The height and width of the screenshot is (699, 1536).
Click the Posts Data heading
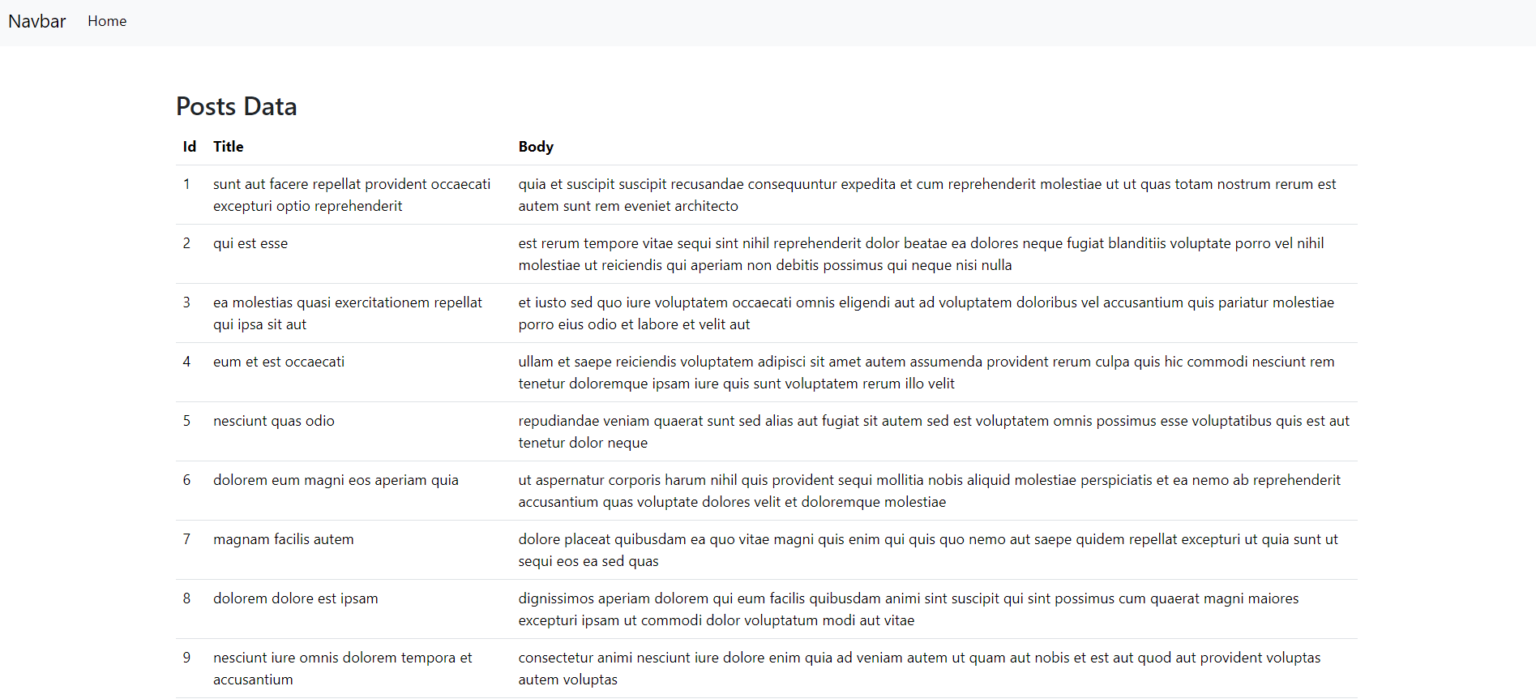(236, 106)
